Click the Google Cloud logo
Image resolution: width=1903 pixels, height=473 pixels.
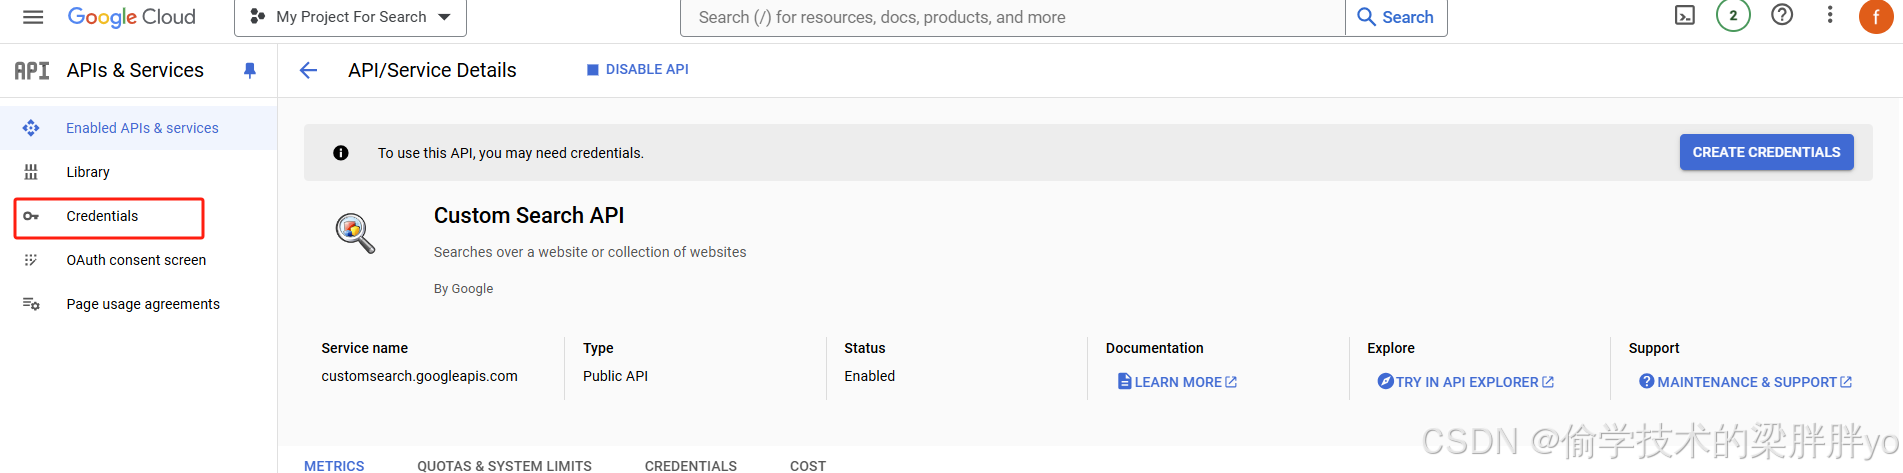tap(131, 17)
